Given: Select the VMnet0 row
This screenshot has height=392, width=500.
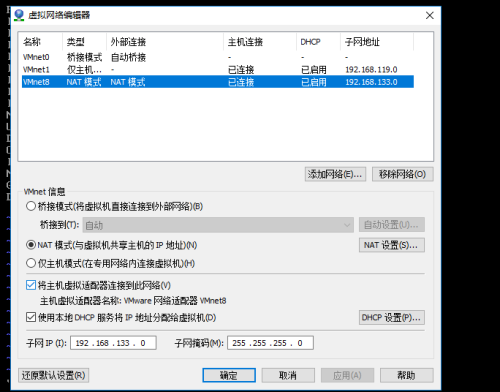Looking at the screenshot, I should pos(218,57).
